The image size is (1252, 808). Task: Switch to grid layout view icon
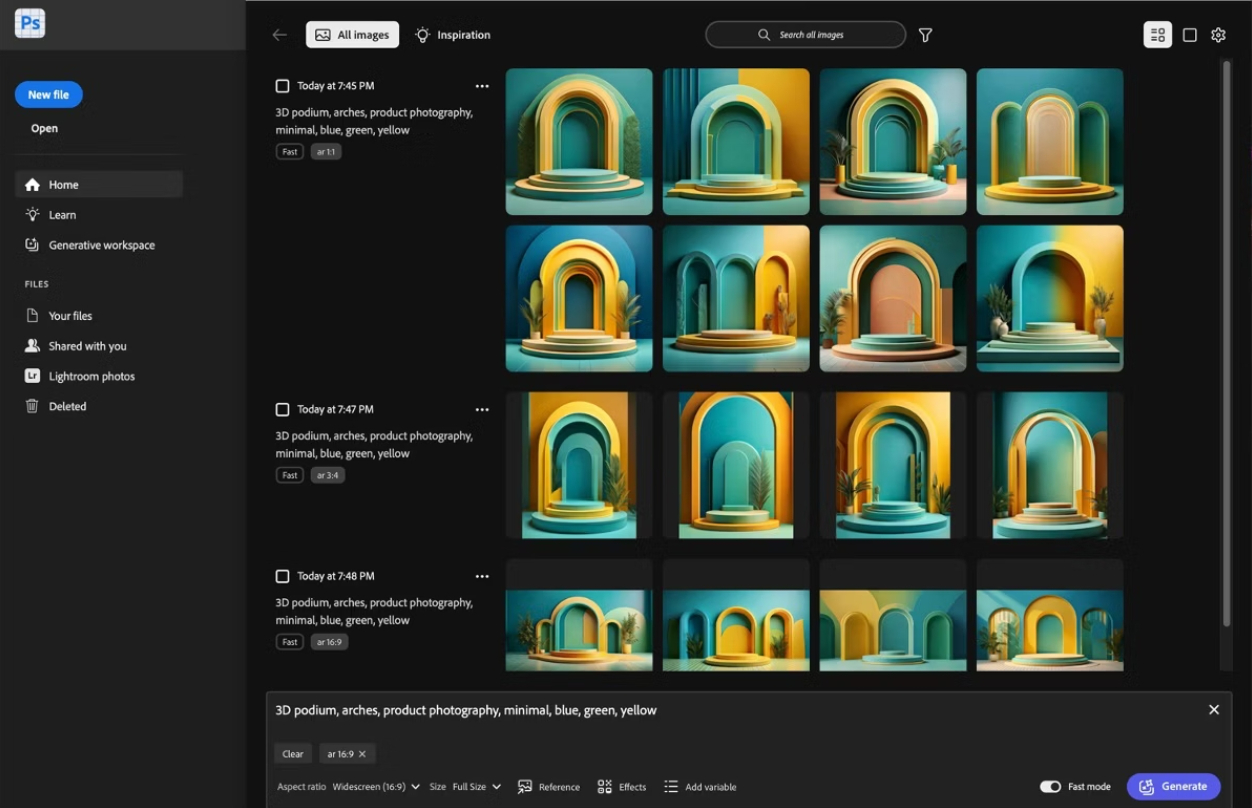click(1157, 35)
